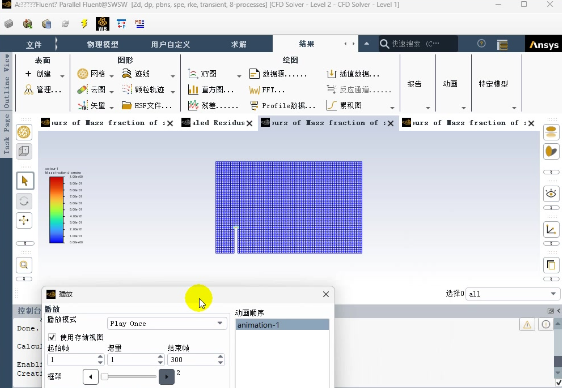Click the end frame field showing 300
The height and width of the screenshot is (388, 562).
coord(196,359)
